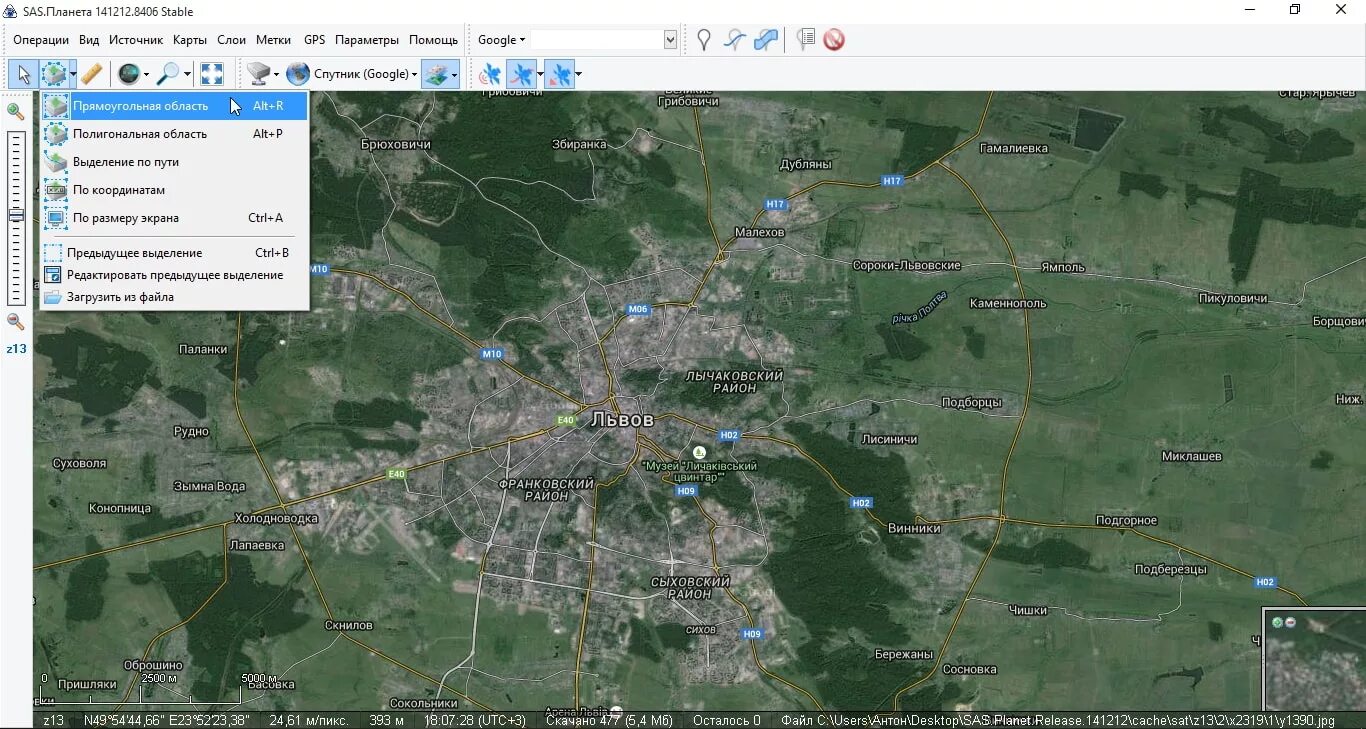Click the minimap thumbnail preview
Image resolution: width=1366 pixels, height=729 pixels.
pyautogui.click(x=1315, y=661)
